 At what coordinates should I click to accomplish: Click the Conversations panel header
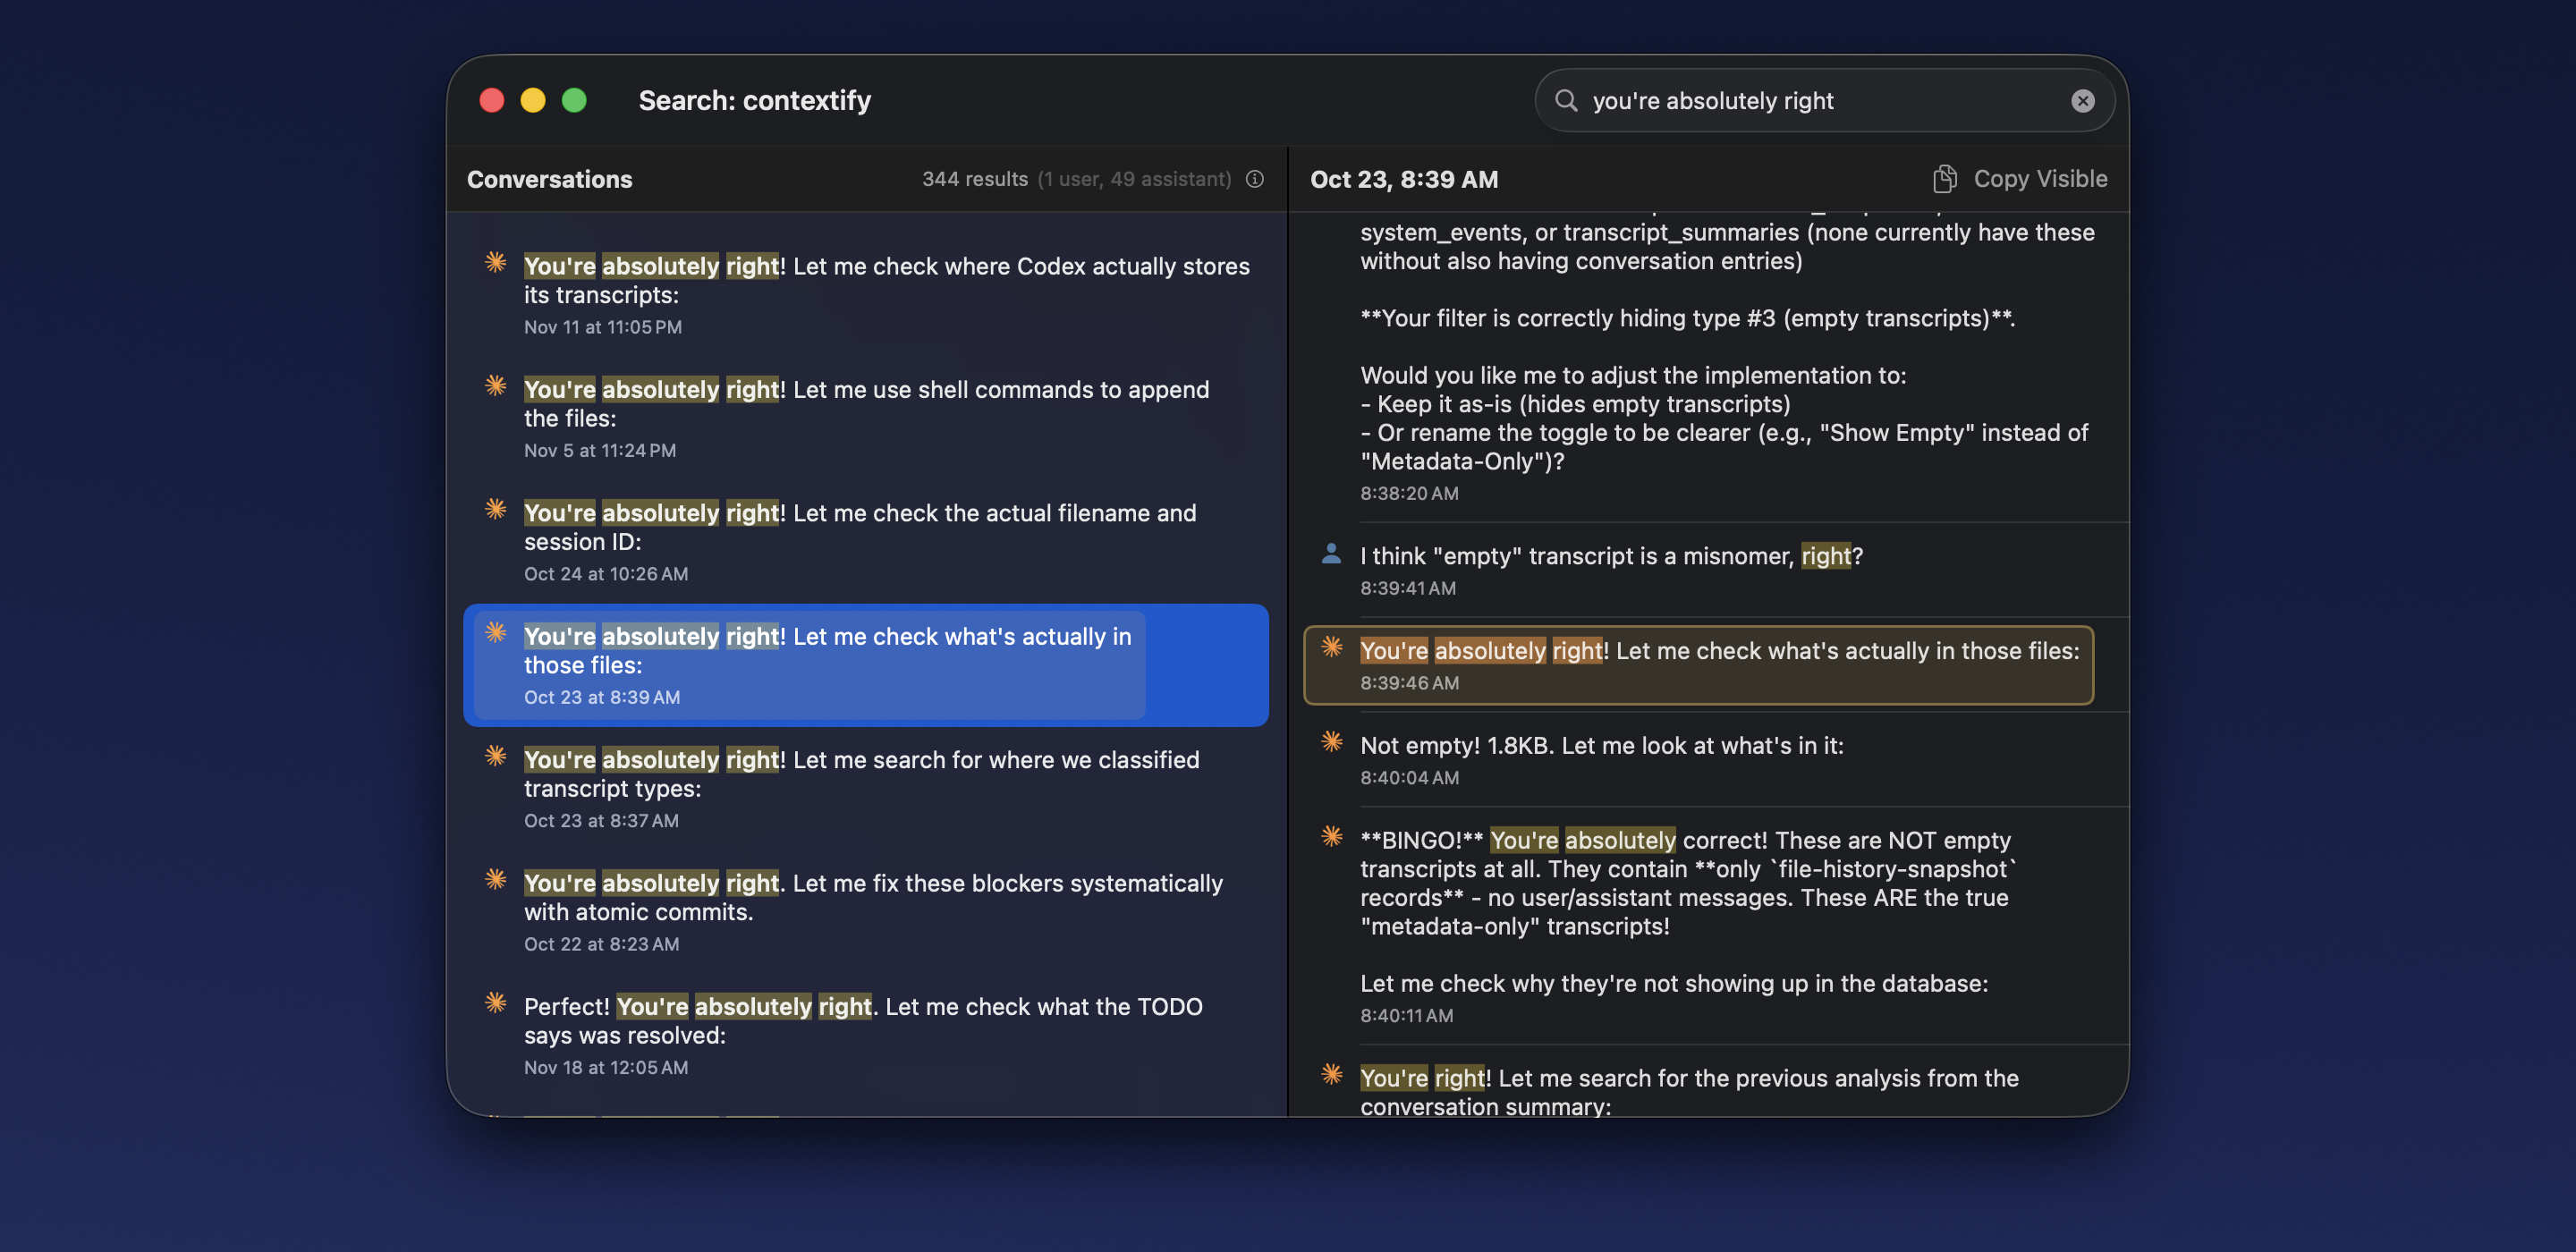tap(549, 179)
